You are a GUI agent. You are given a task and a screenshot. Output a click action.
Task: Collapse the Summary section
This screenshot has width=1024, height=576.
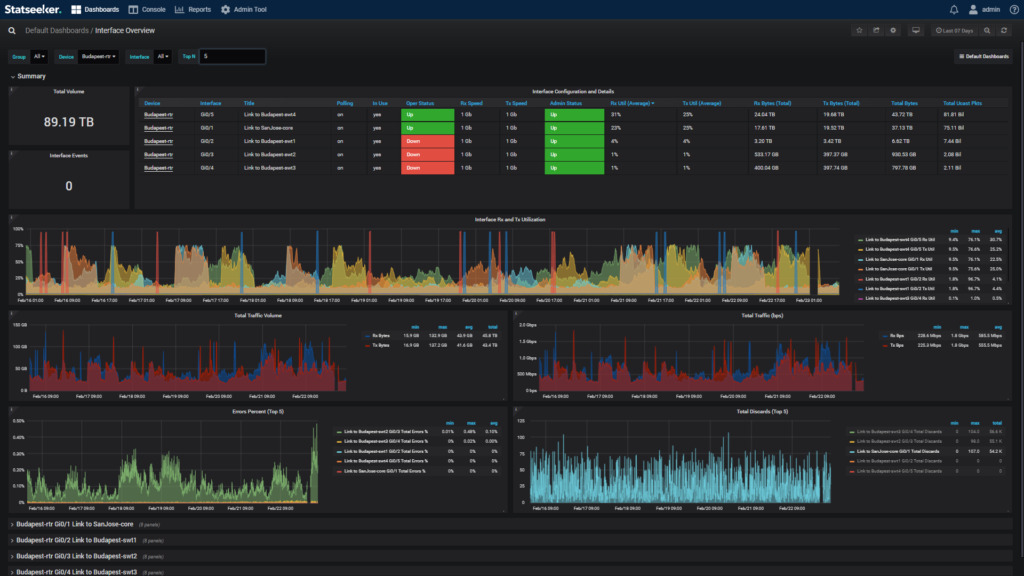pos(27,76)
